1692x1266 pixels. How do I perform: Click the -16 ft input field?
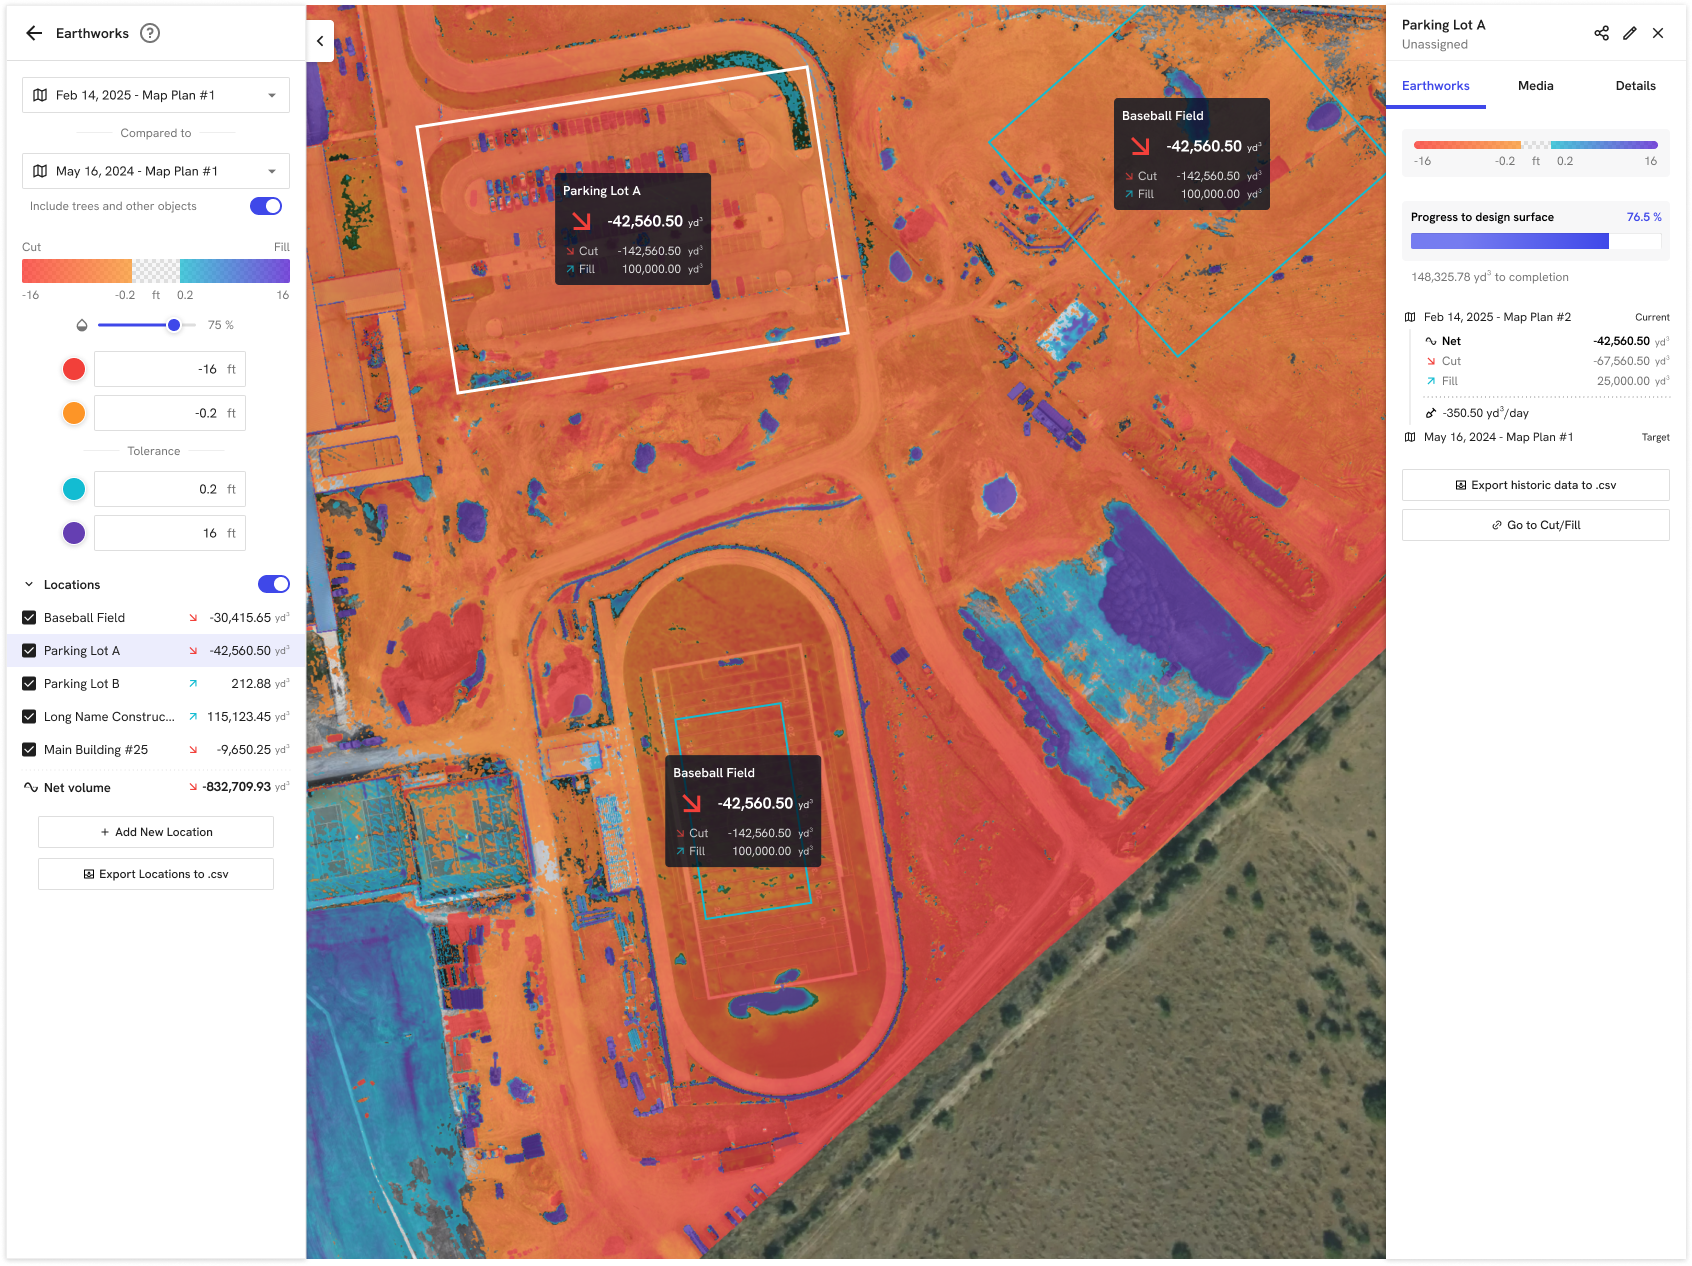point(170,369)
